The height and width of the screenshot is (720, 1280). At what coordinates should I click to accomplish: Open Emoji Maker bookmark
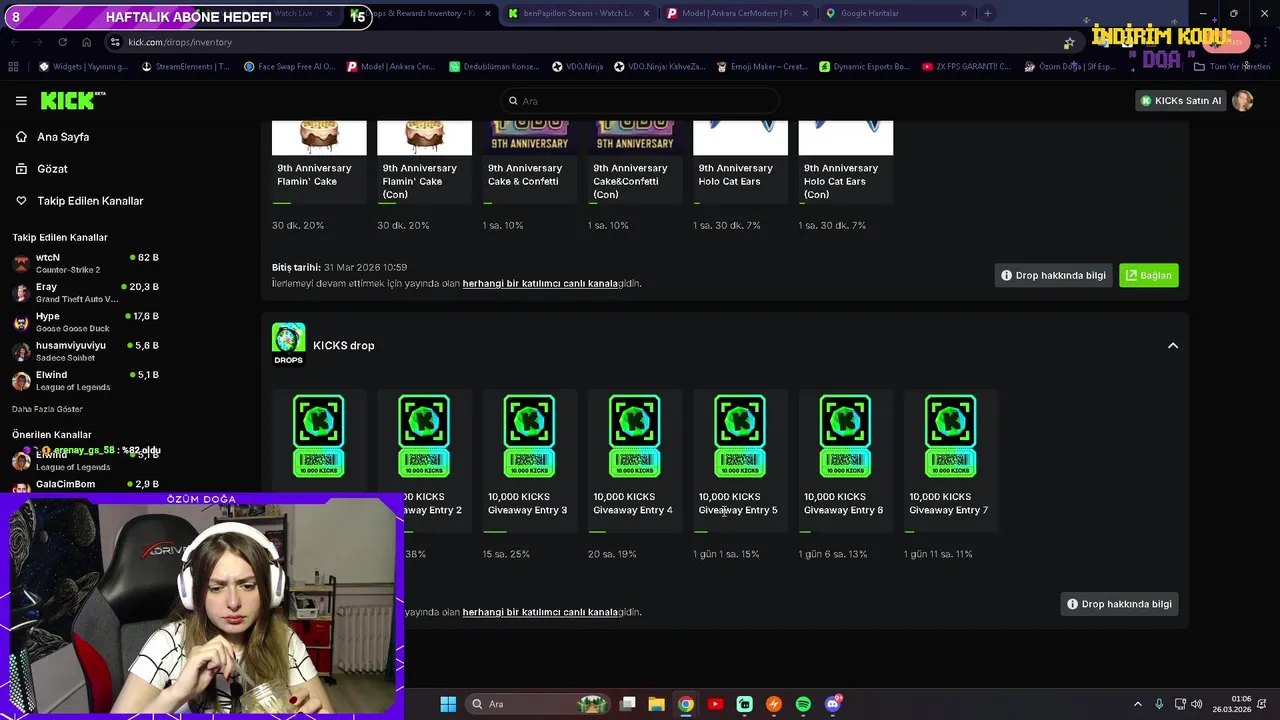pos(762,67)
